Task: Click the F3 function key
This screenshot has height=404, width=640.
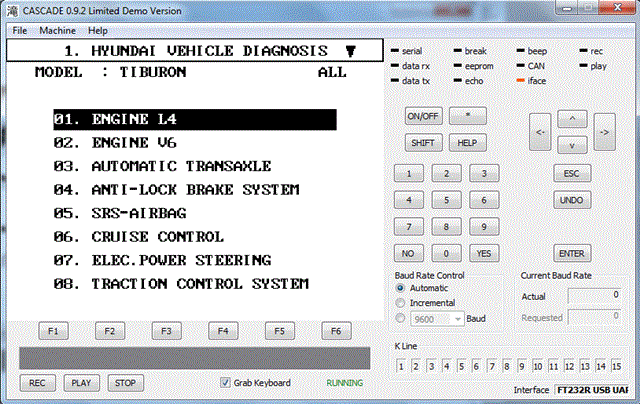Action: pyautogui.click(x=167, y=331)
